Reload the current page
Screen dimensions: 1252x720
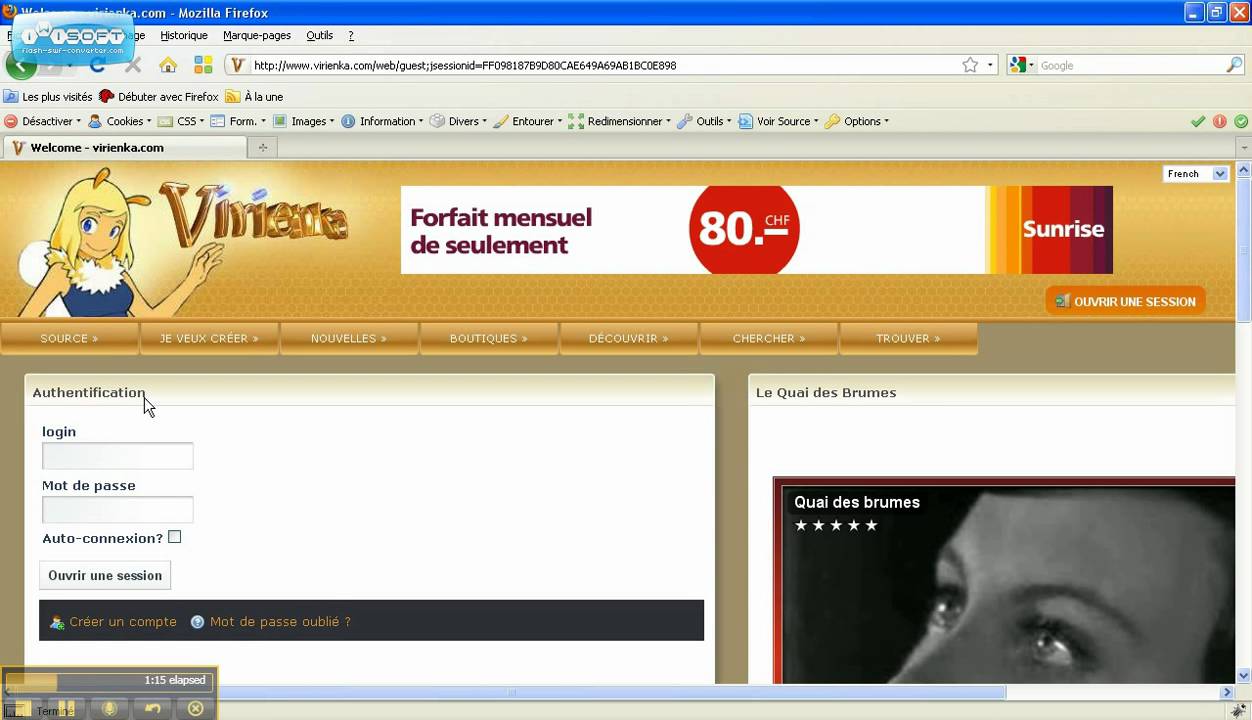click(98, 65)
